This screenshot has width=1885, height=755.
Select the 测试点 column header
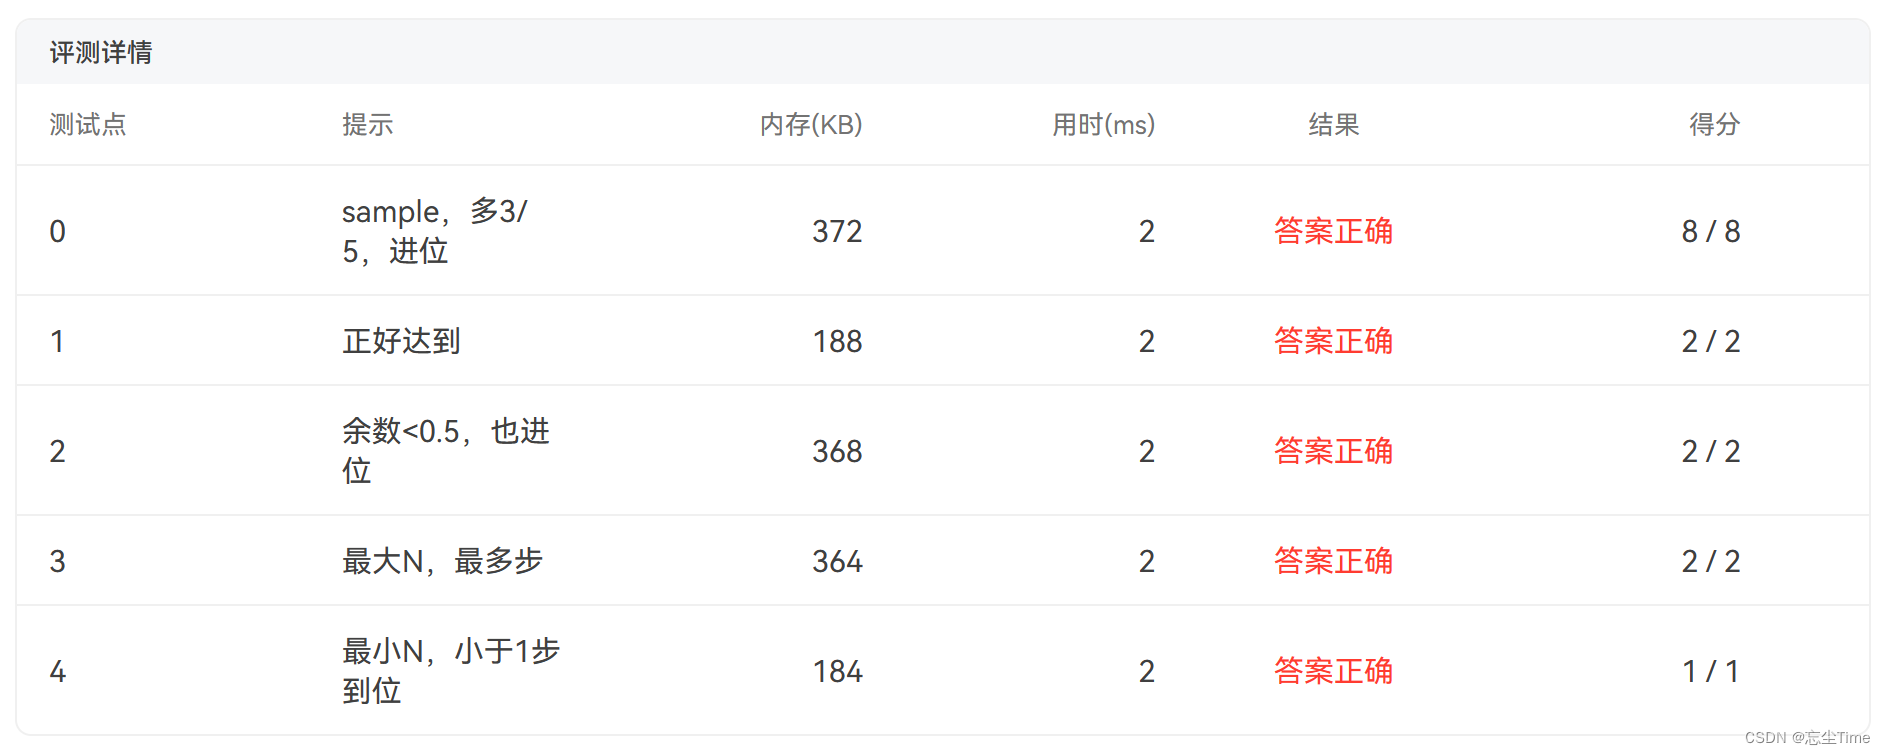coord(88,124)
